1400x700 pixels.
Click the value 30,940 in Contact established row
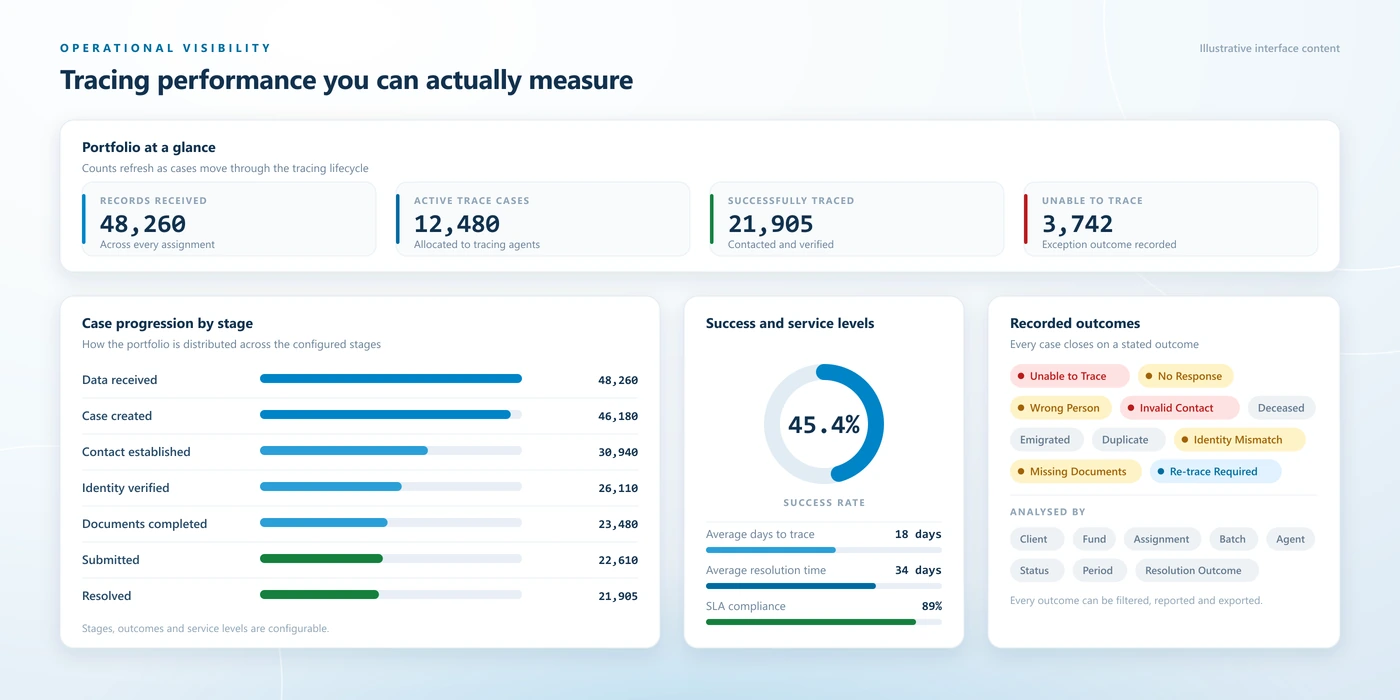click(x=618, y=452)
